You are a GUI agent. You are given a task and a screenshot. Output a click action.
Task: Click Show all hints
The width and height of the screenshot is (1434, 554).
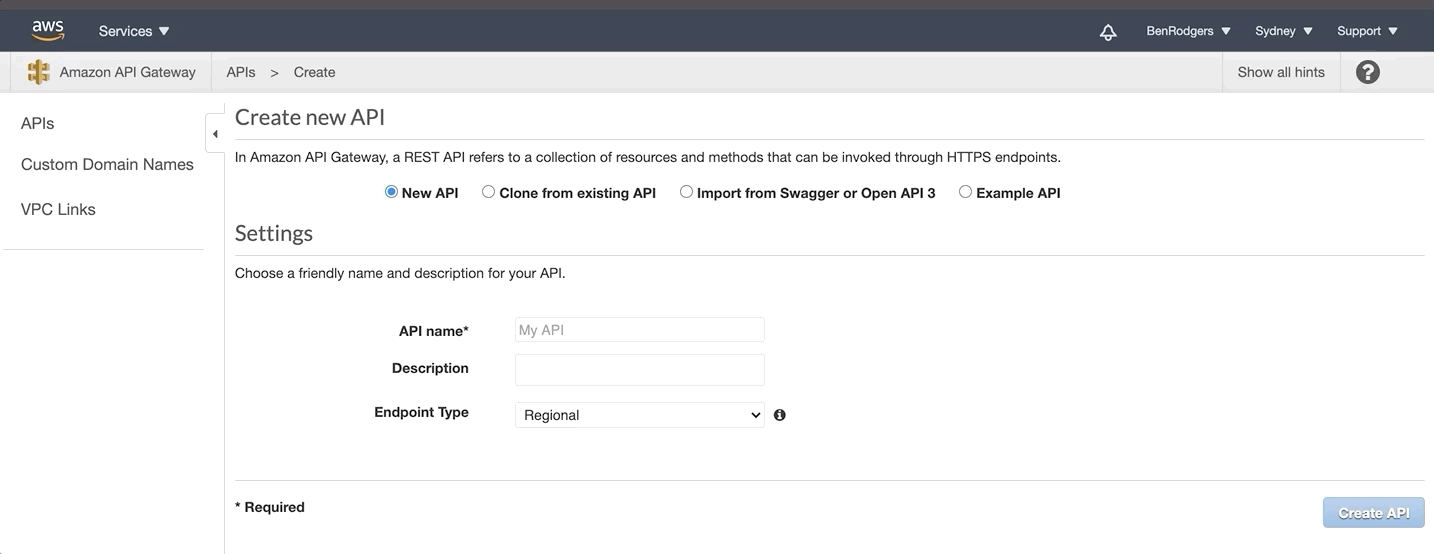1281,72
